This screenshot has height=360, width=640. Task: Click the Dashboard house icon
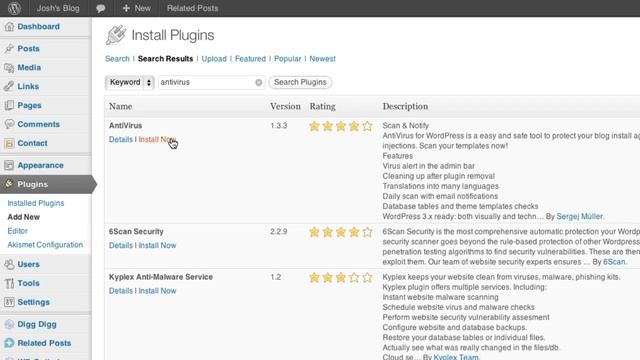(x=9, y=27)
